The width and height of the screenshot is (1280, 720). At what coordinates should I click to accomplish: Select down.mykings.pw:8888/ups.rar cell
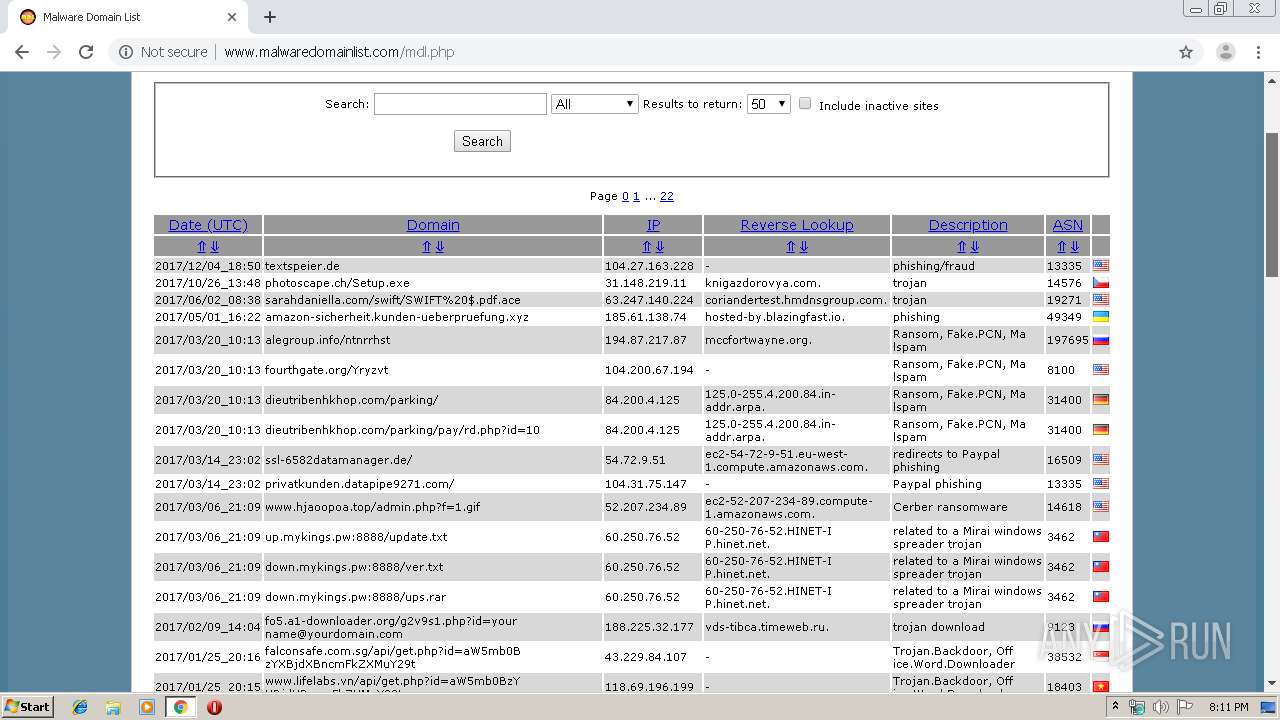pyautogui.click(x=432, y=597)
